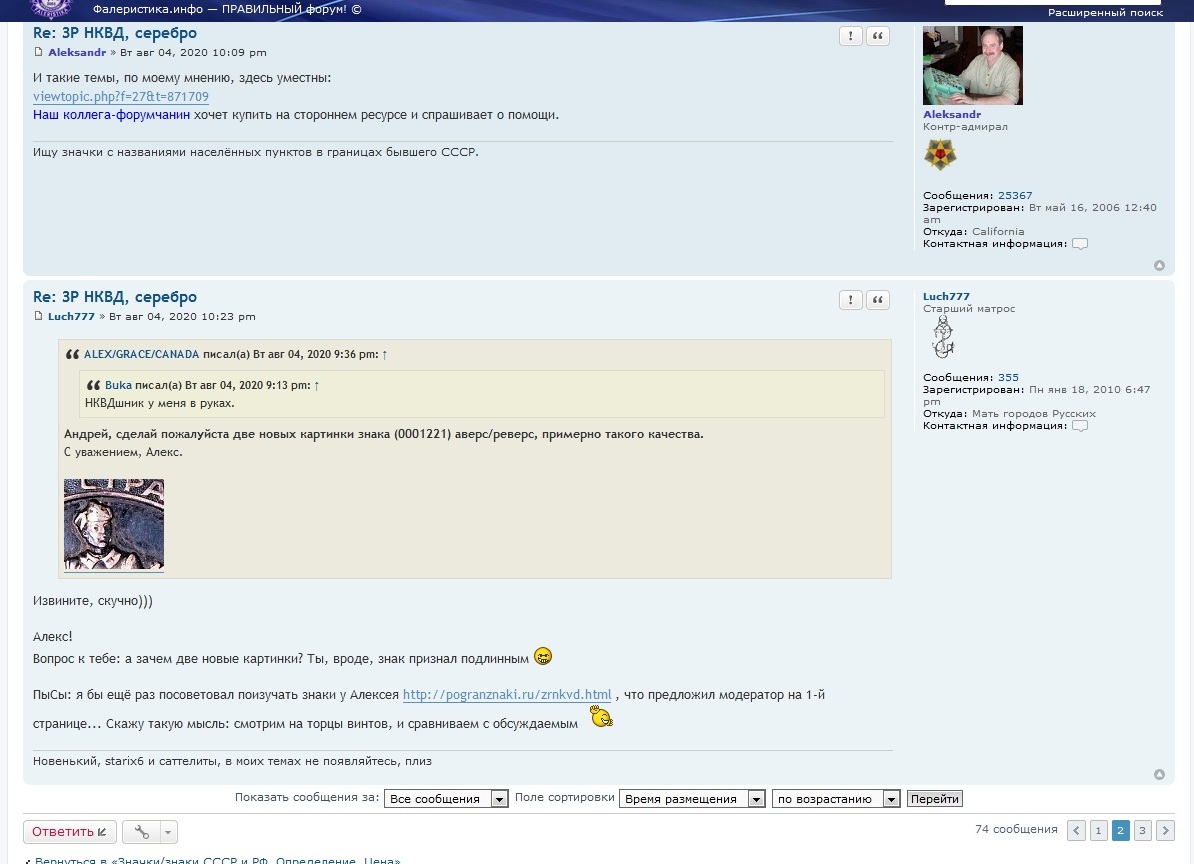Open the "Все сообщения" display dropdown
This screenshot has width=1194, height=864.
point(448,799)
